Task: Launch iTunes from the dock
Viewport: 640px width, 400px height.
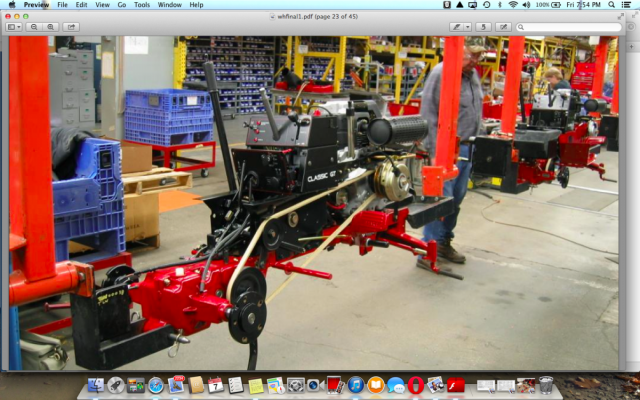Action: [355, 385]
